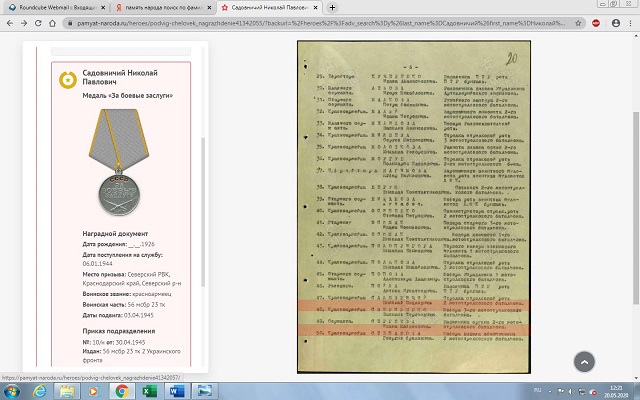
Task: Click the name Садовничий Николай Павлович heading
Action: tap(120, 77)
